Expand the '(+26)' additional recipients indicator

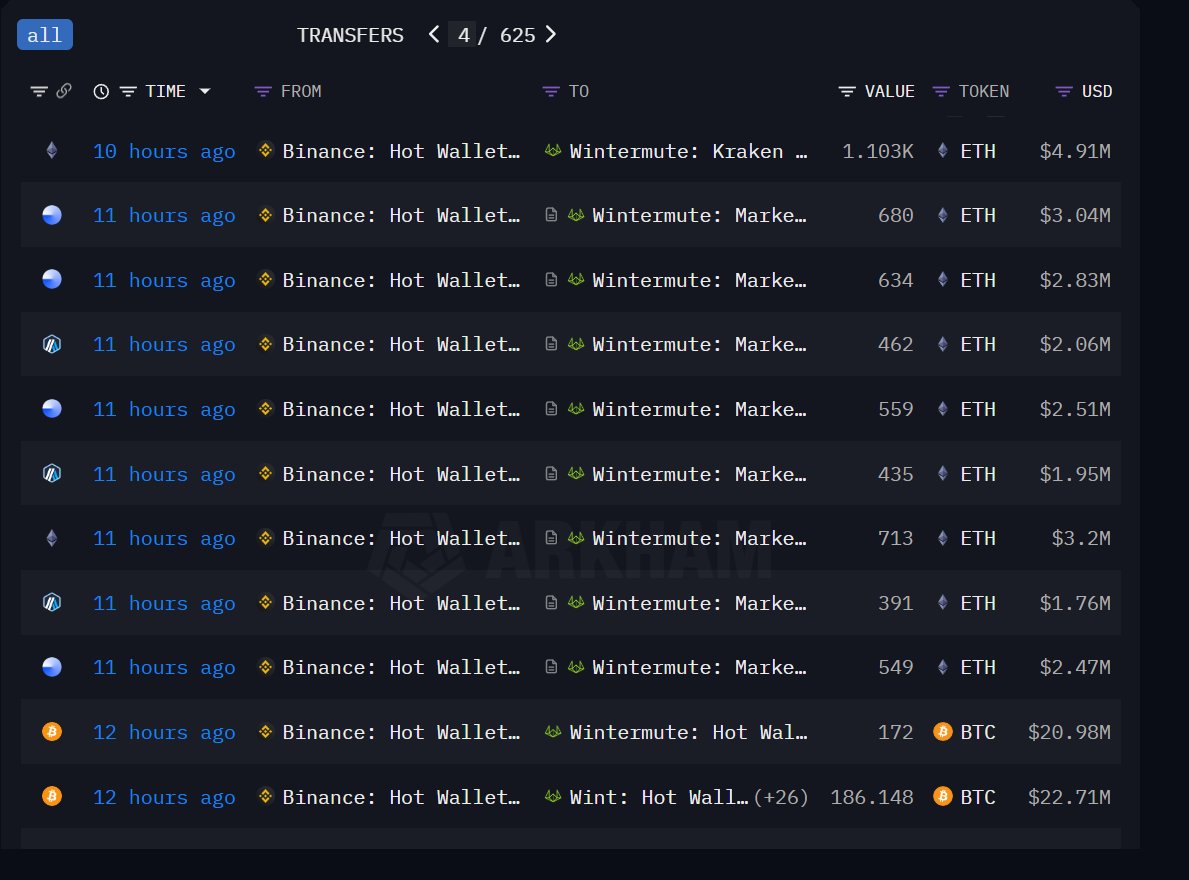pyautogui.click(x=781, y=797)
